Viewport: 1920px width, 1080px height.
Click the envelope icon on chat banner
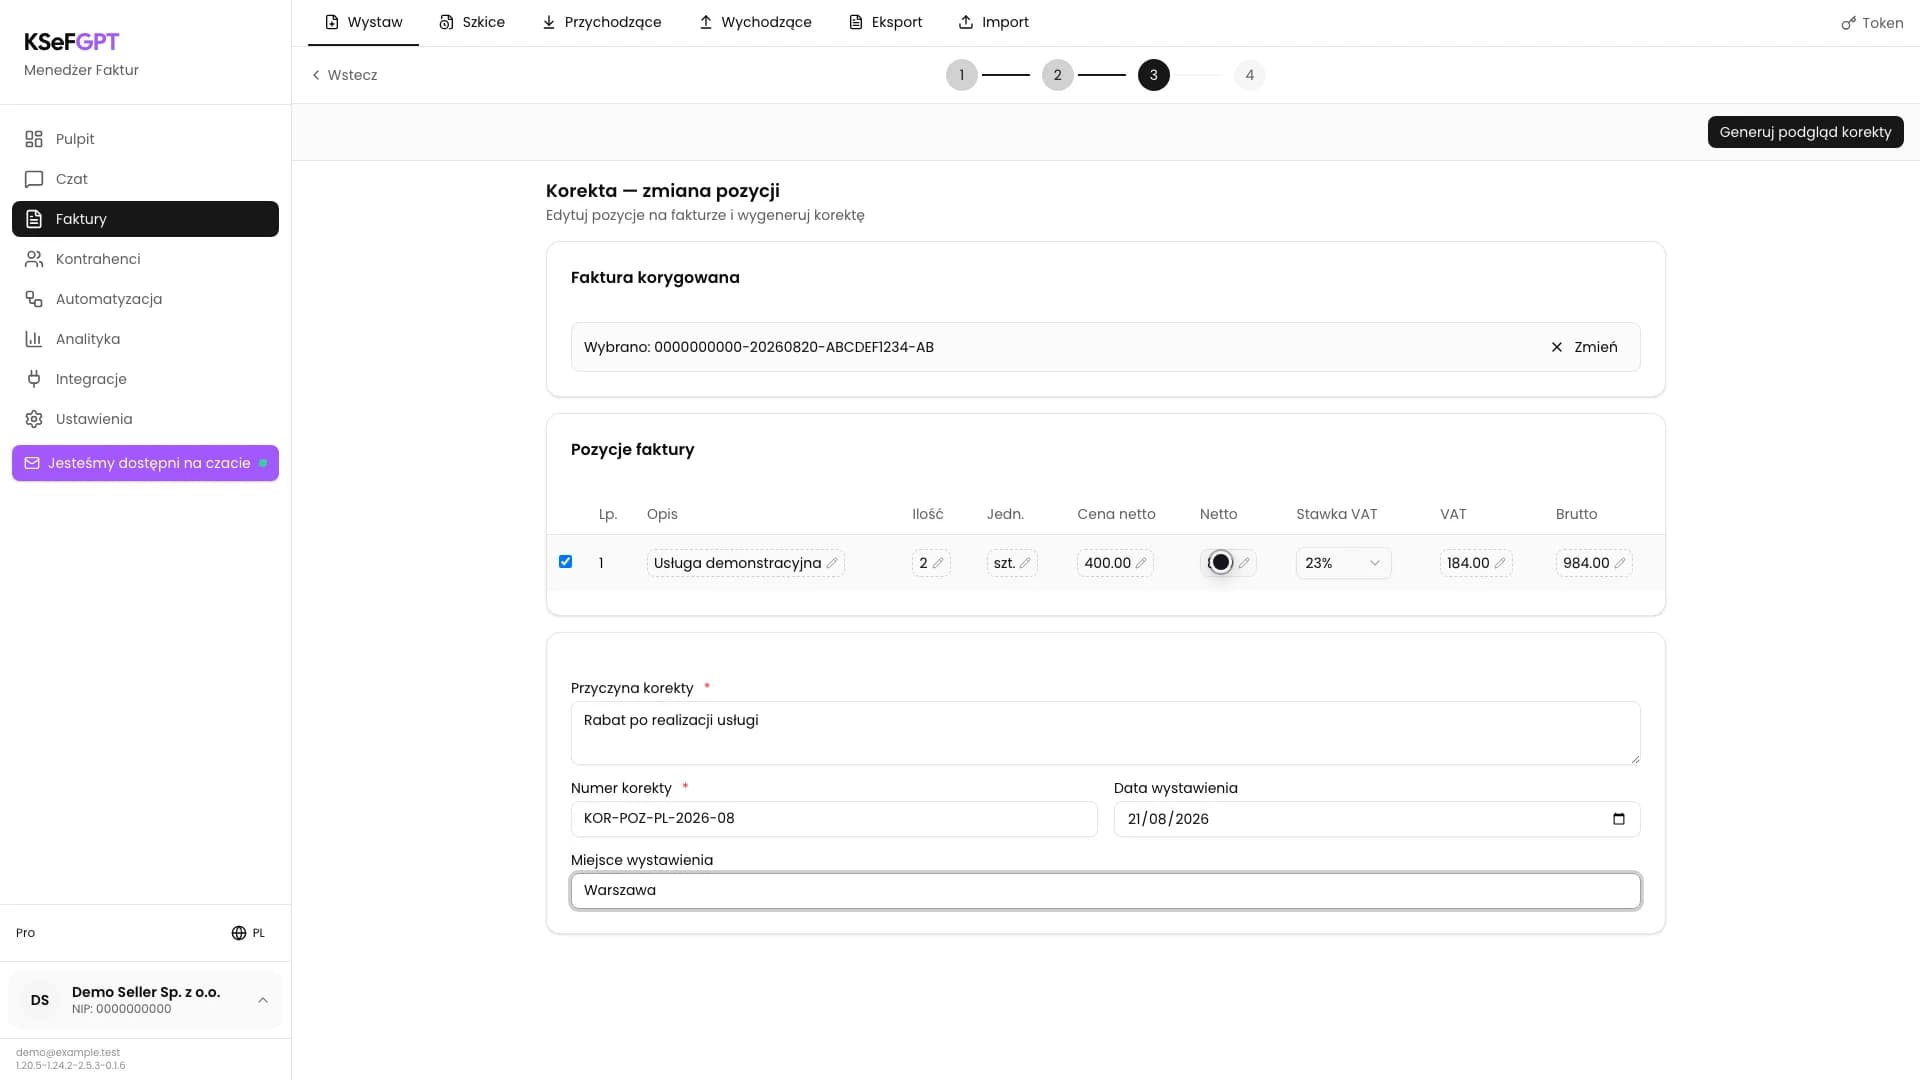[32, 463]
